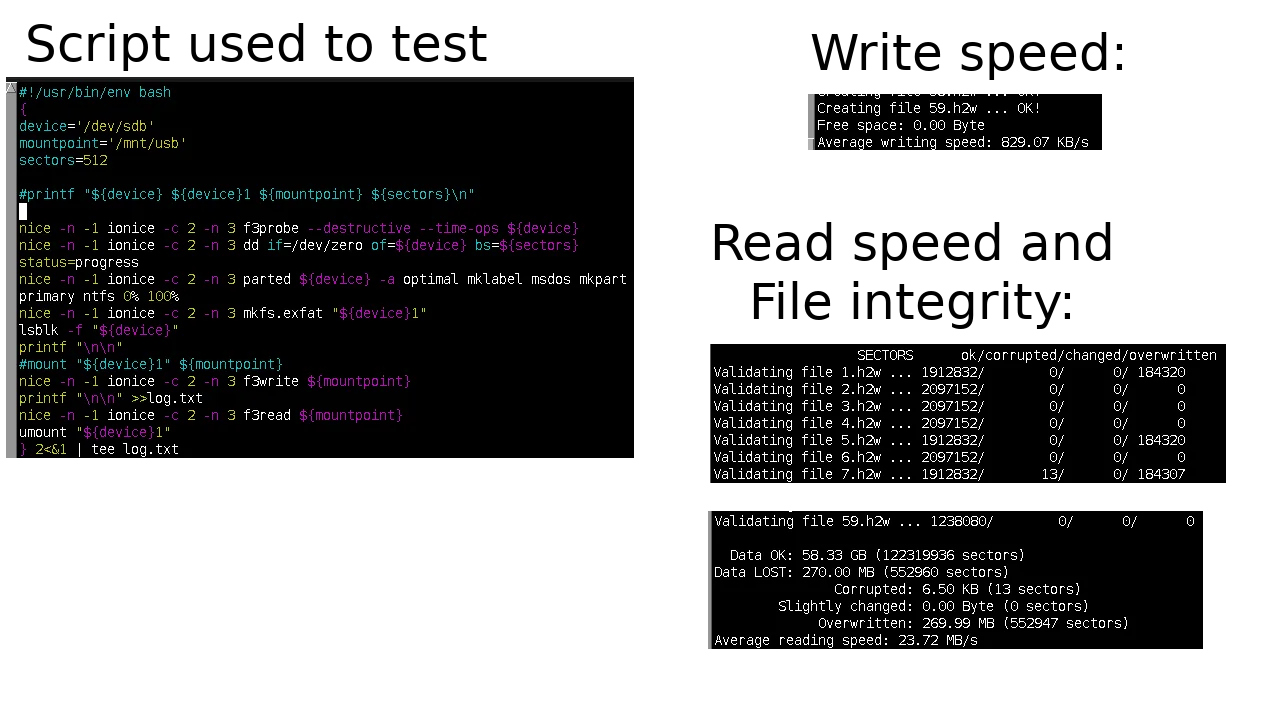Click the "lsblk -f" command line
1280x720 pixels.
tap(99, 330)
